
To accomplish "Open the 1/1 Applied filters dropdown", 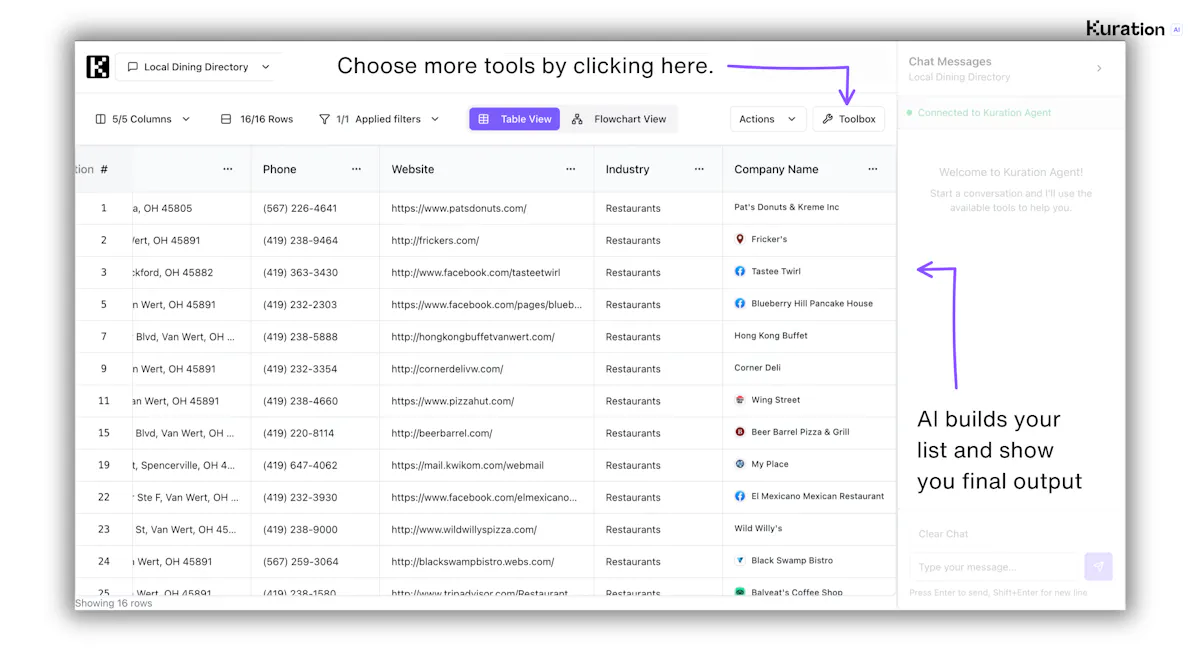I will tap(379, 119).
